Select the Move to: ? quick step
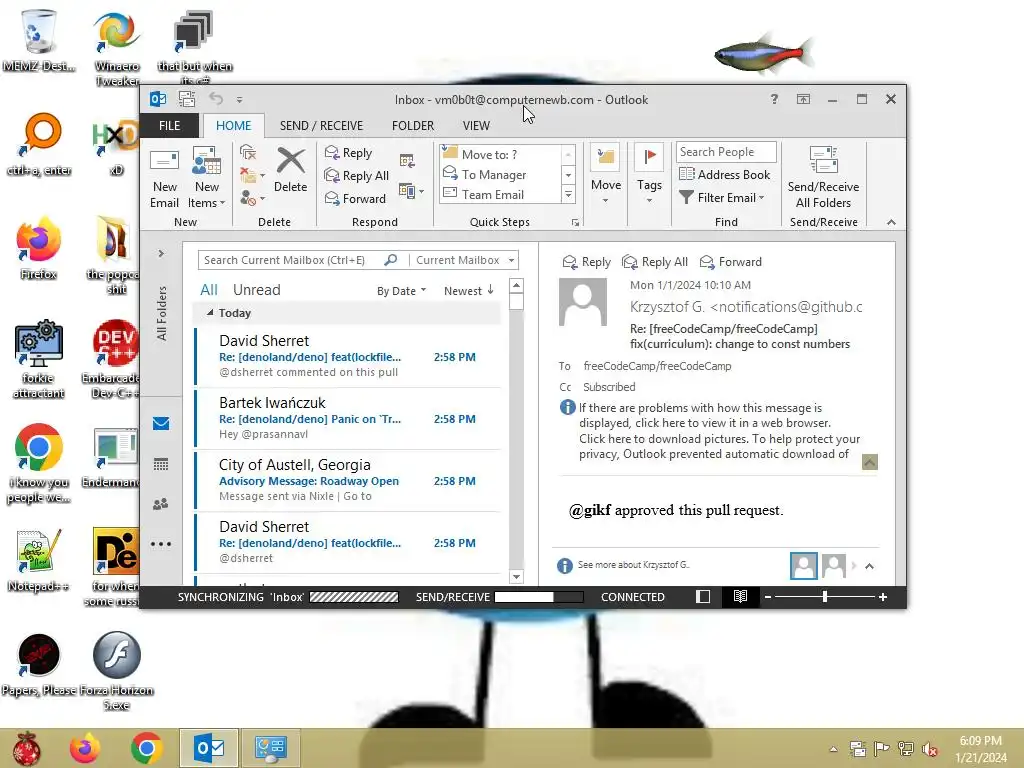The height and width of the screenshot is (768, 1024). tap(500, 154)
